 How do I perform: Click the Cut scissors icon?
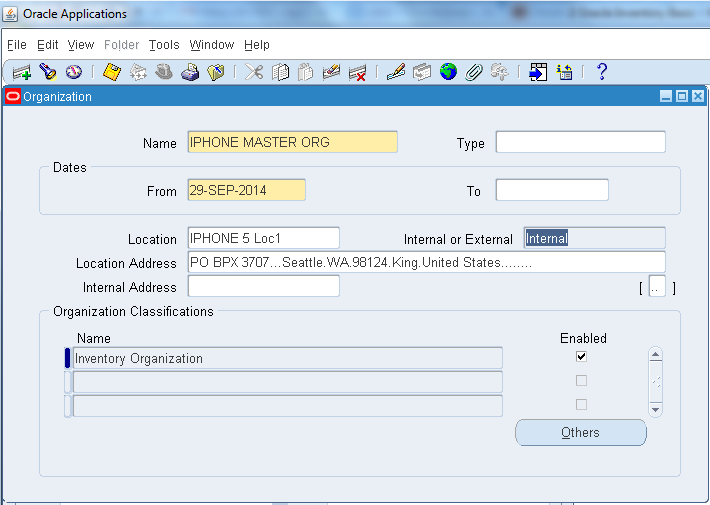254,72
